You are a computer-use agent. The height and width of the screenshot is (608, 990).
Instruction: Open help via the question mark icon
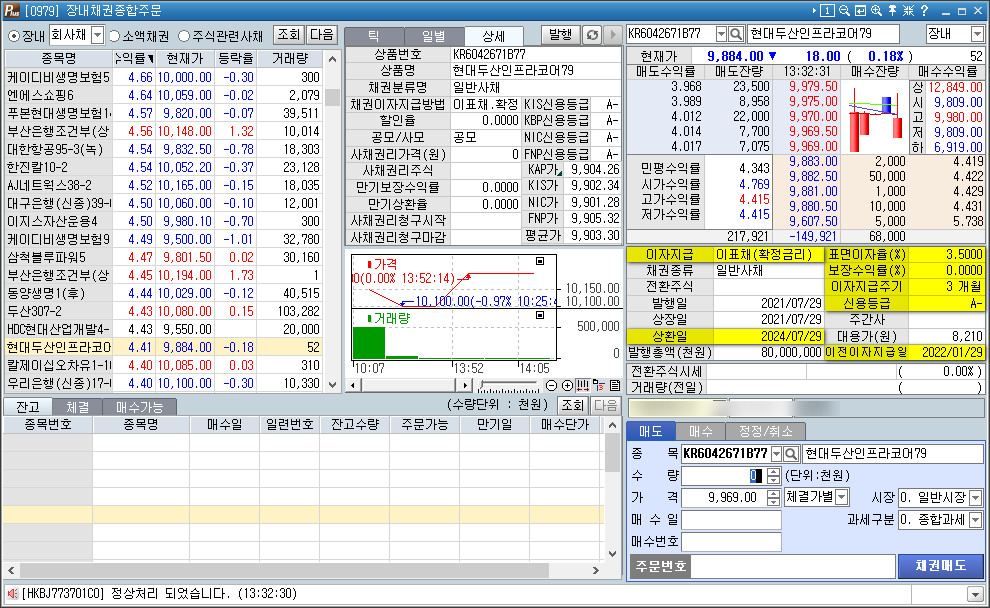coord(924,11)
